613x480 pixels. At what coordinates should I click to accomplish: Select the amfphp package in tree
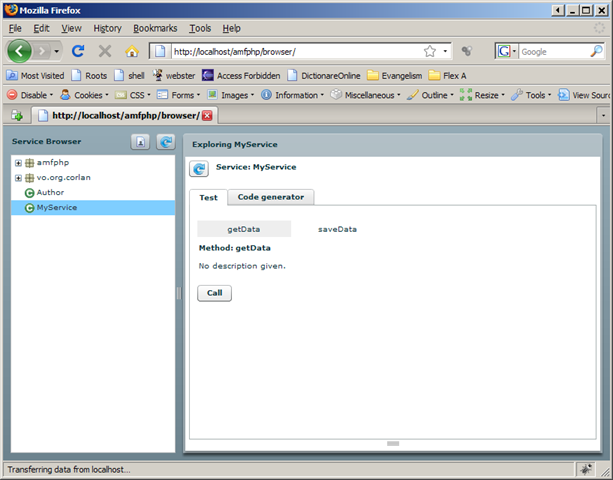point(53,163)
